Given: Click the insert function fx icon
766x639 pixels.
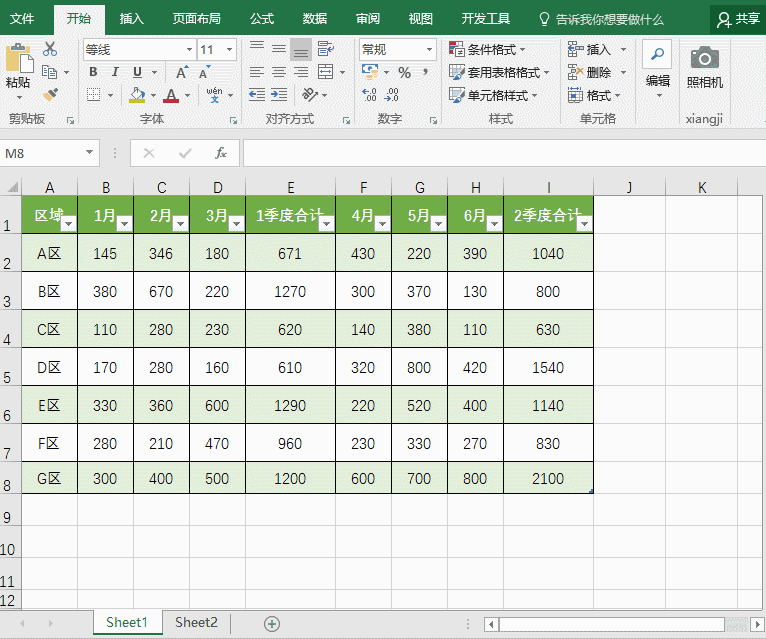Looking at the screenshot, I should [x=221, y=153].
